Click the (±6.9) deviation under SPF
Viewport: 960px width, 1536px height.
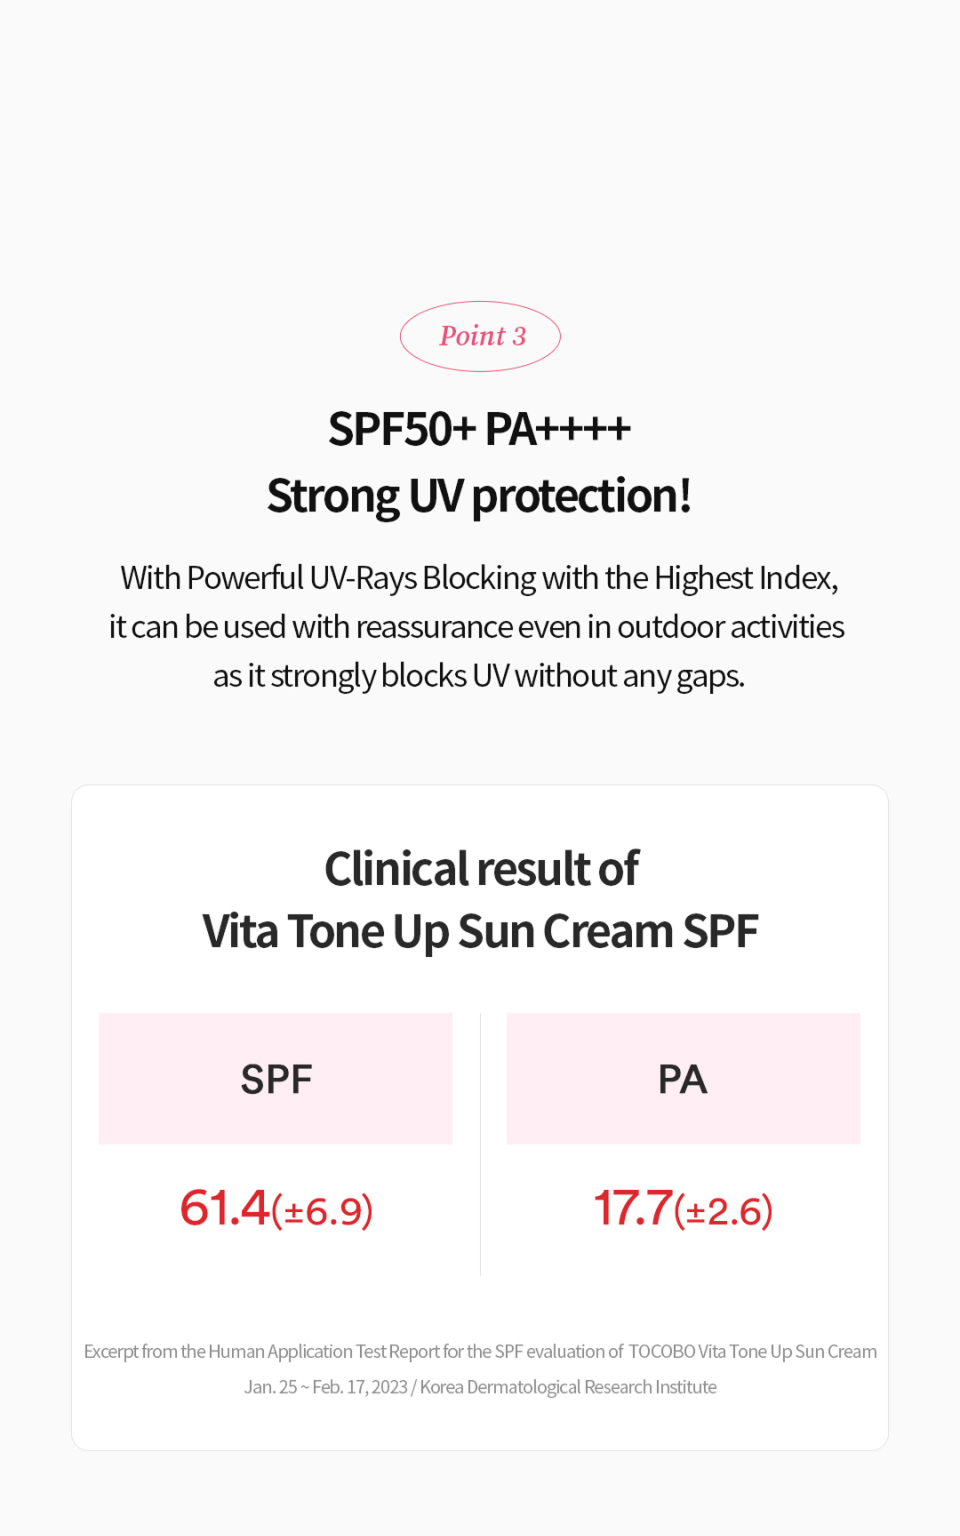click(322, 1211)
